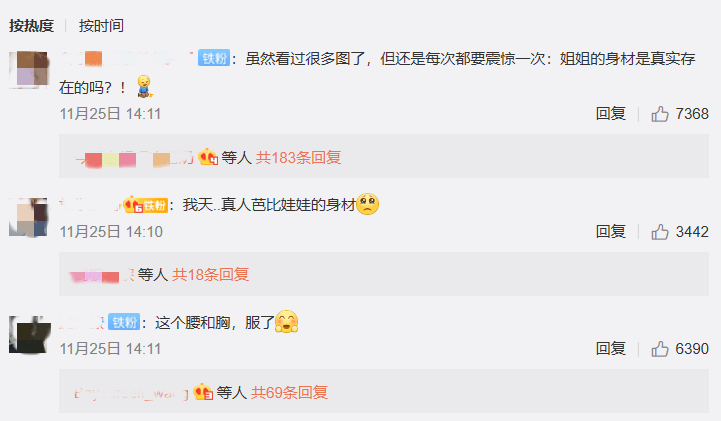Open the third commenter's avatar
The height and width of the screenshot is (421, 721).
tap(30, 335)
